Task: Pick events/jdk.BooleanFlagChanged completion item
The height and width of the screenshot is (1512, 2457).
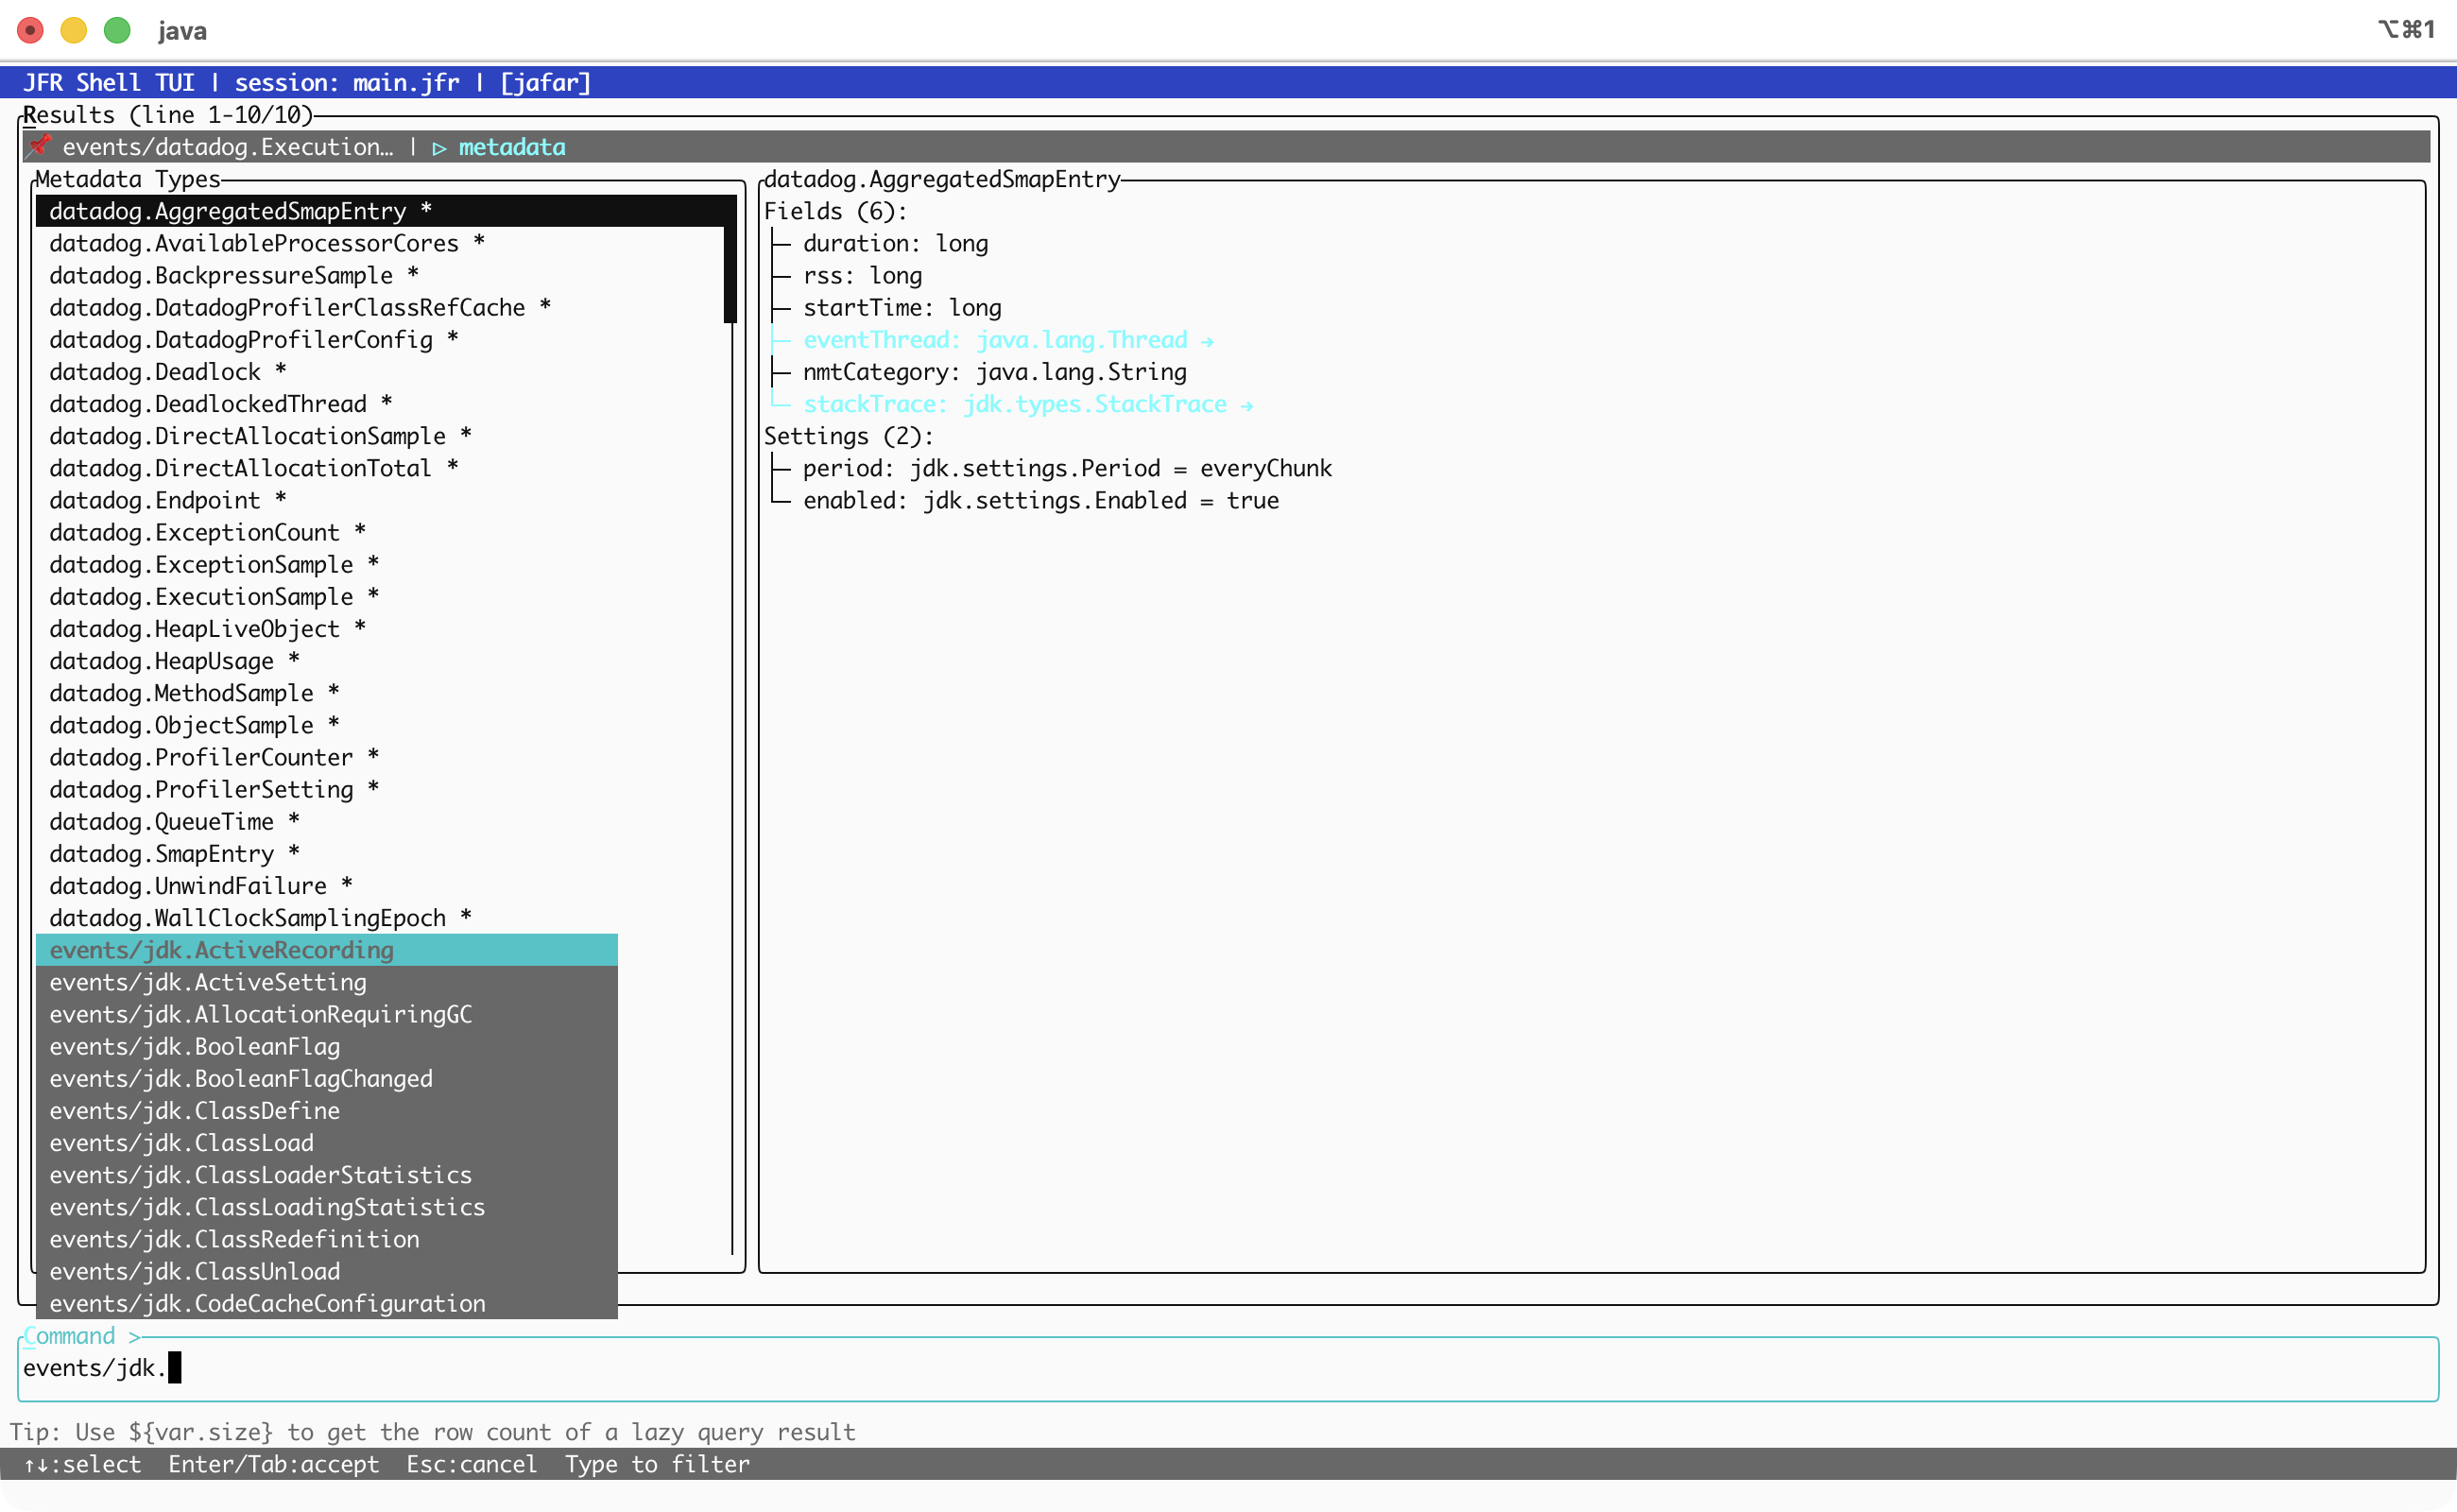Action: (x=241, y=1079)
